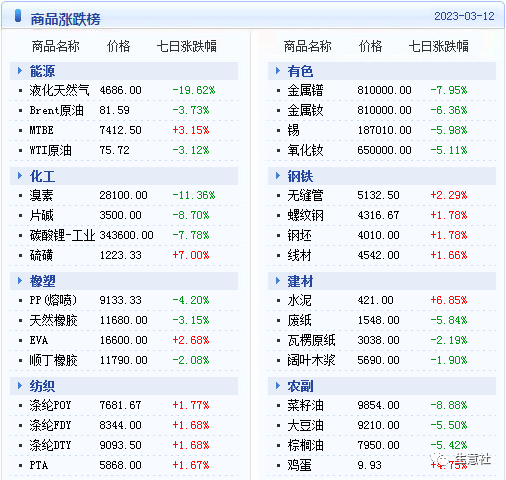Click the -19.62% change for 液化天然气
Screen dimensions: 506x480
click(x=194, y=90)
